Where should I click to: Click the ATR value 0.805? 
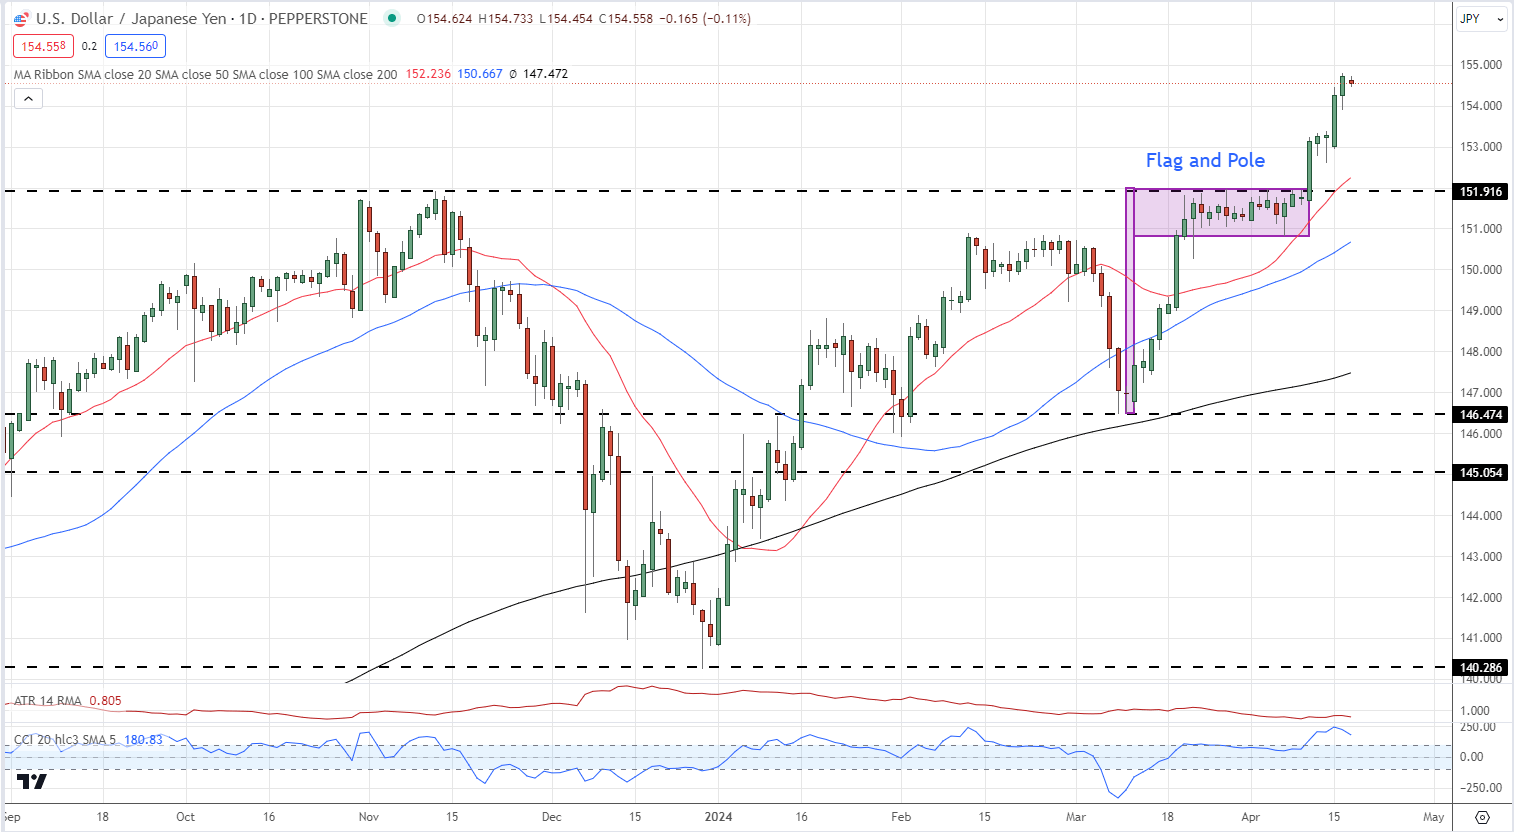point(105,701)
